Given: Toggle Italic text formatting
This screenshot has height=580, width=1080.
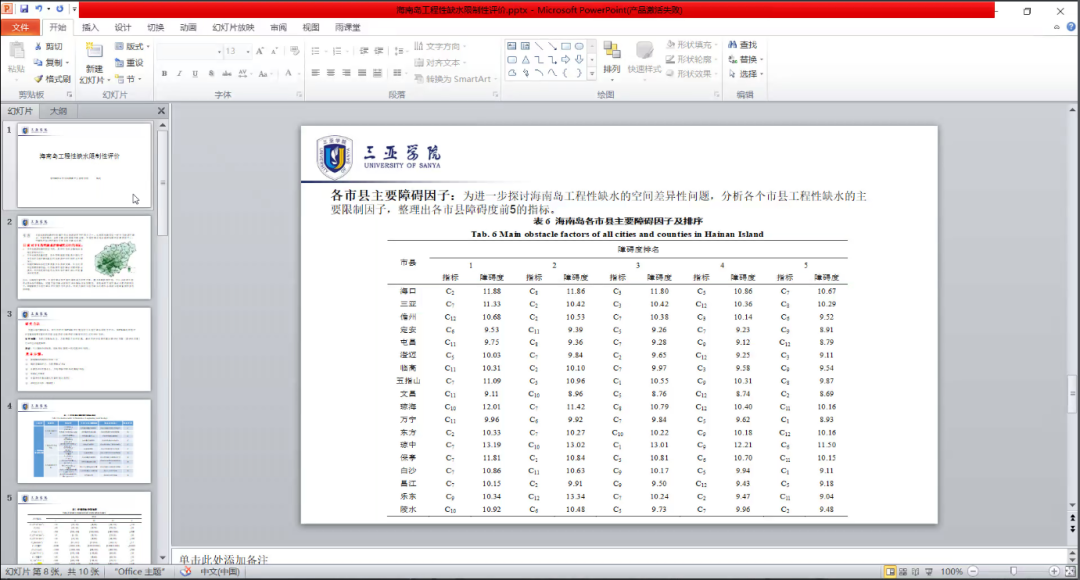Looking at the screenshot, I should coord(179,73).
